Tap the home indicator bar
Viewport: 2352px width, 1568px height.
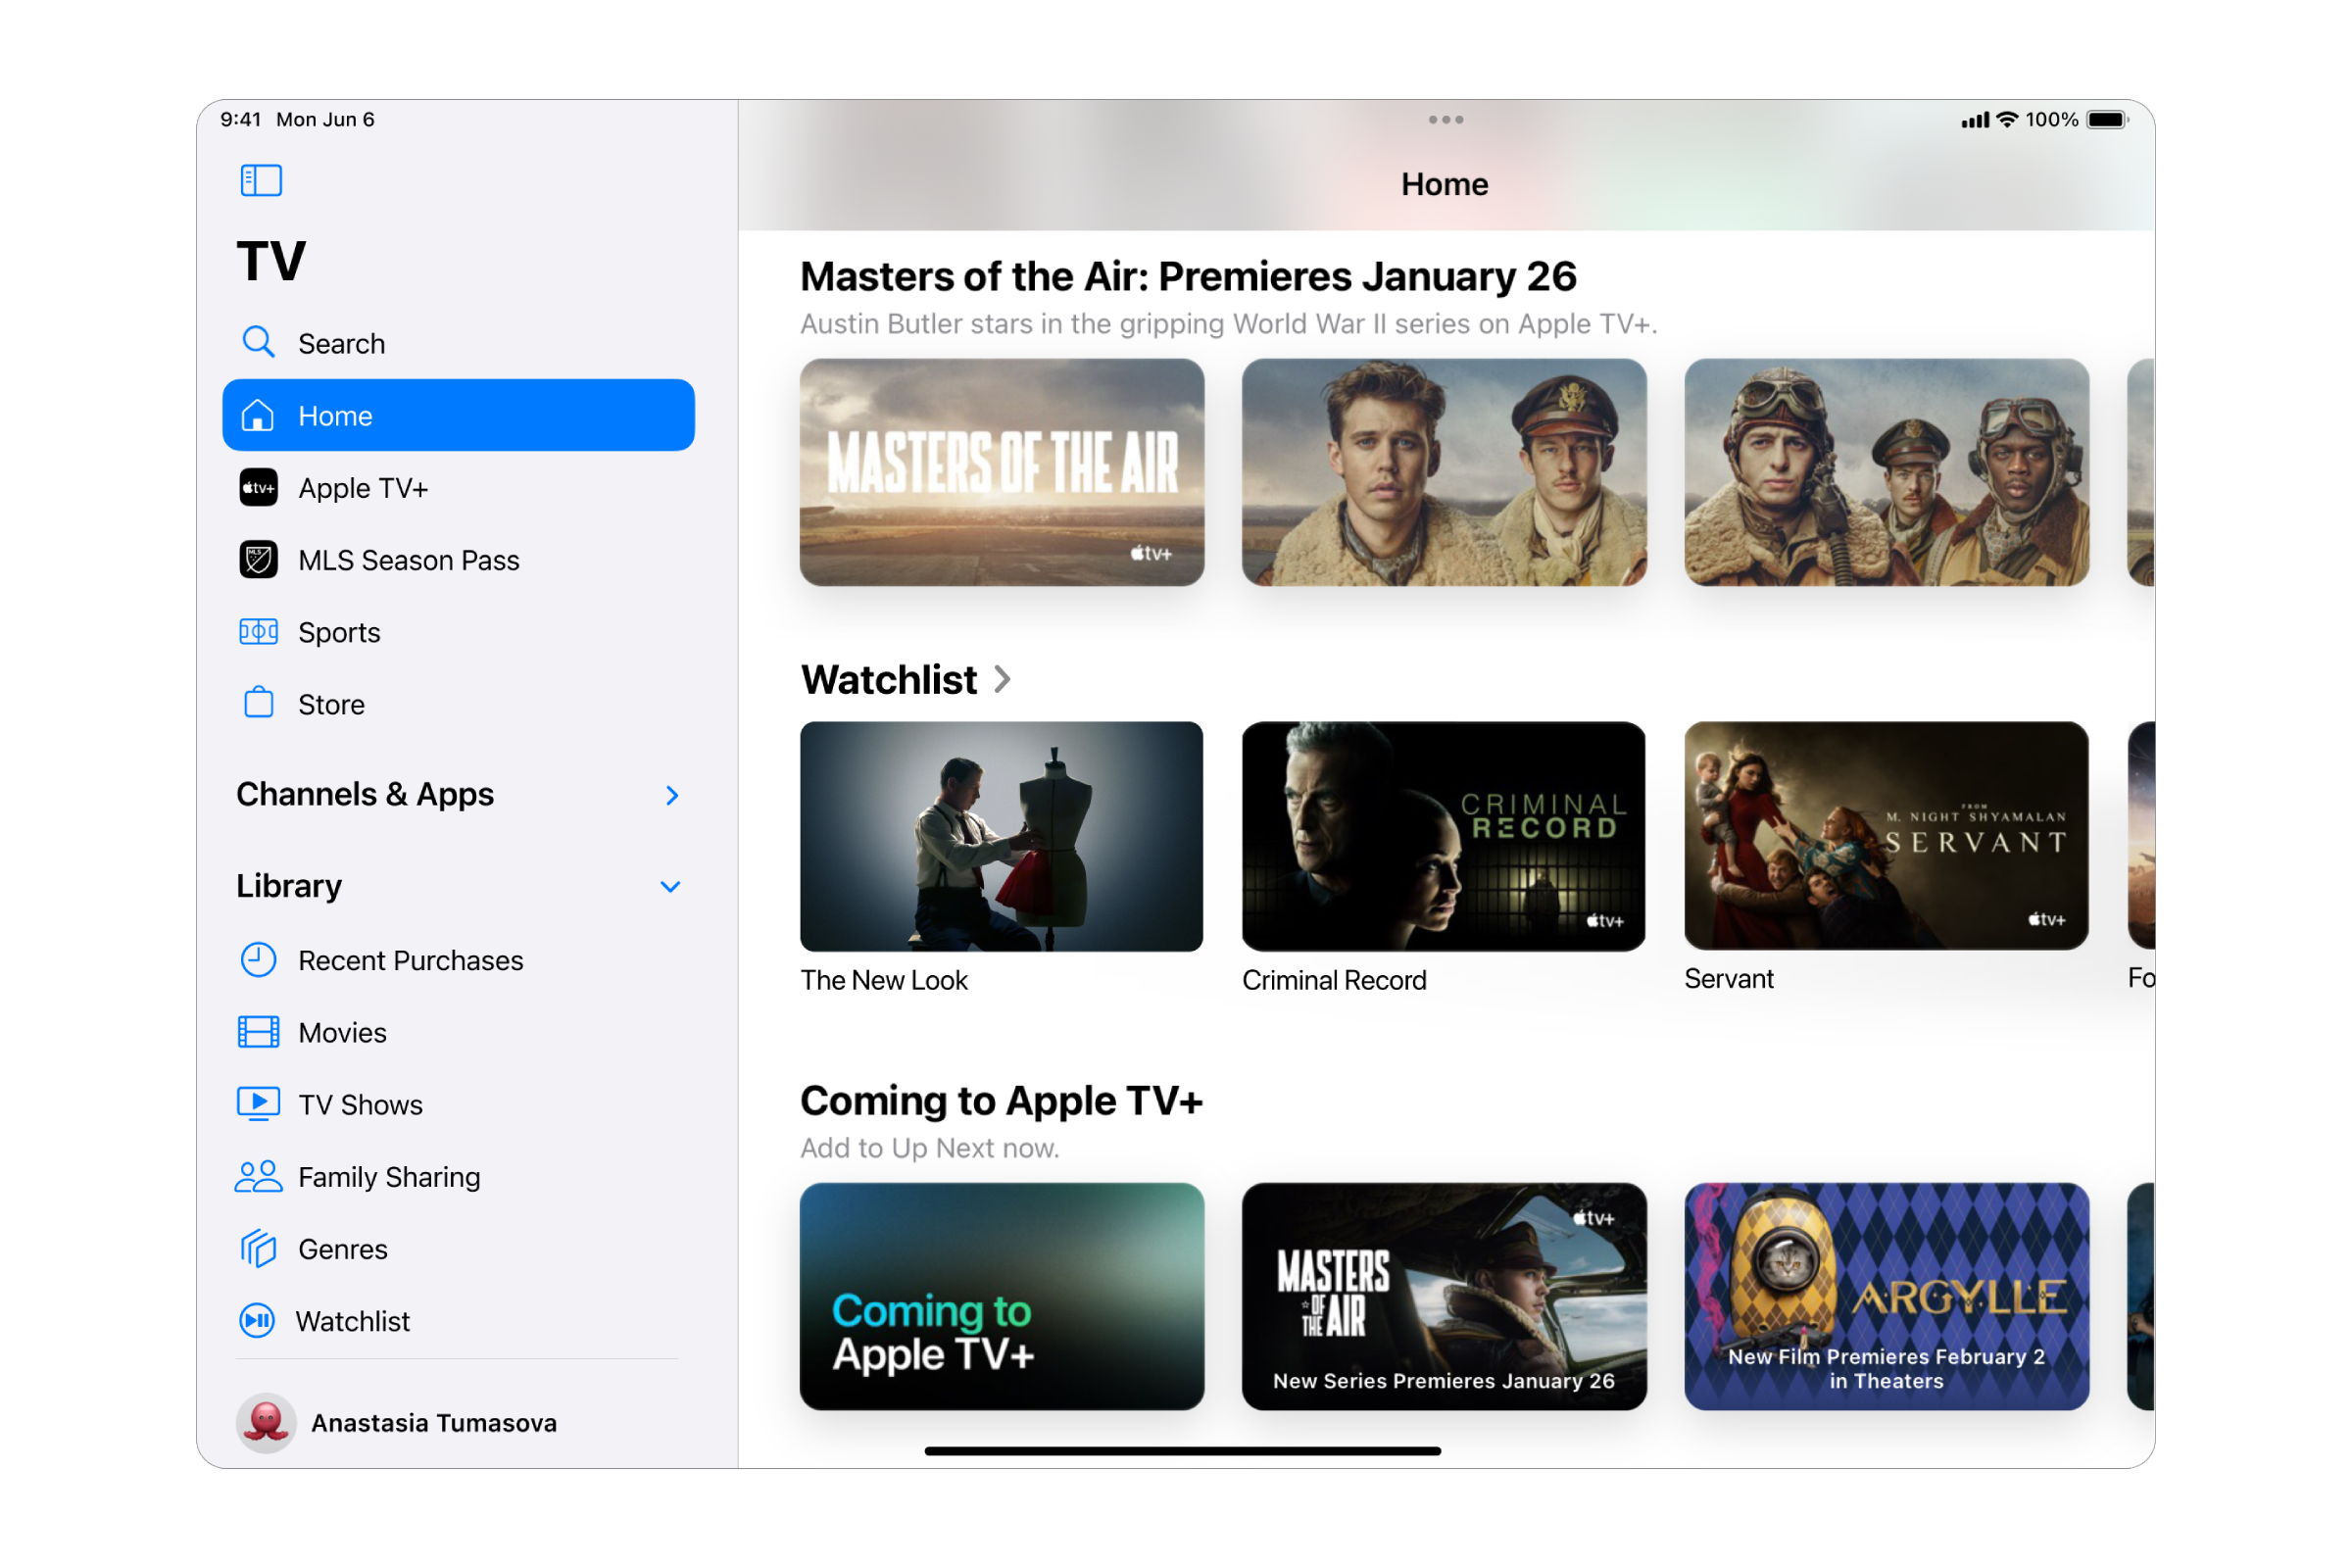pos(1182,1450)
